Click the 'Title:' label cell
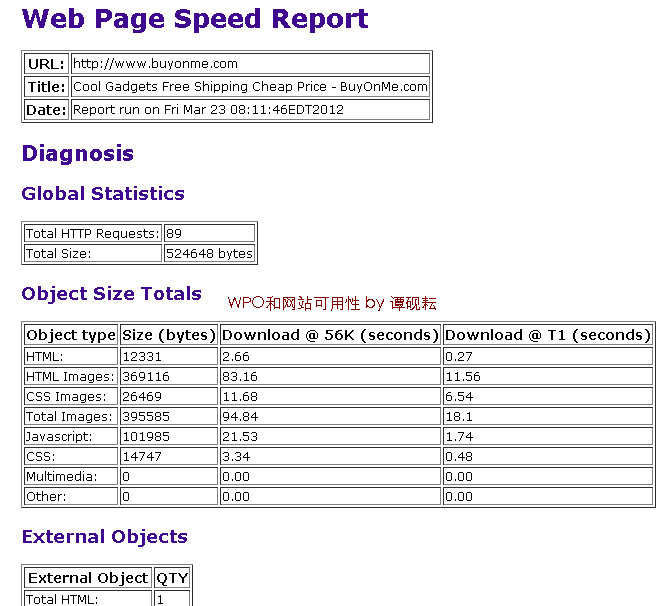This screenshot has width=665, height=606. (46, 87)
